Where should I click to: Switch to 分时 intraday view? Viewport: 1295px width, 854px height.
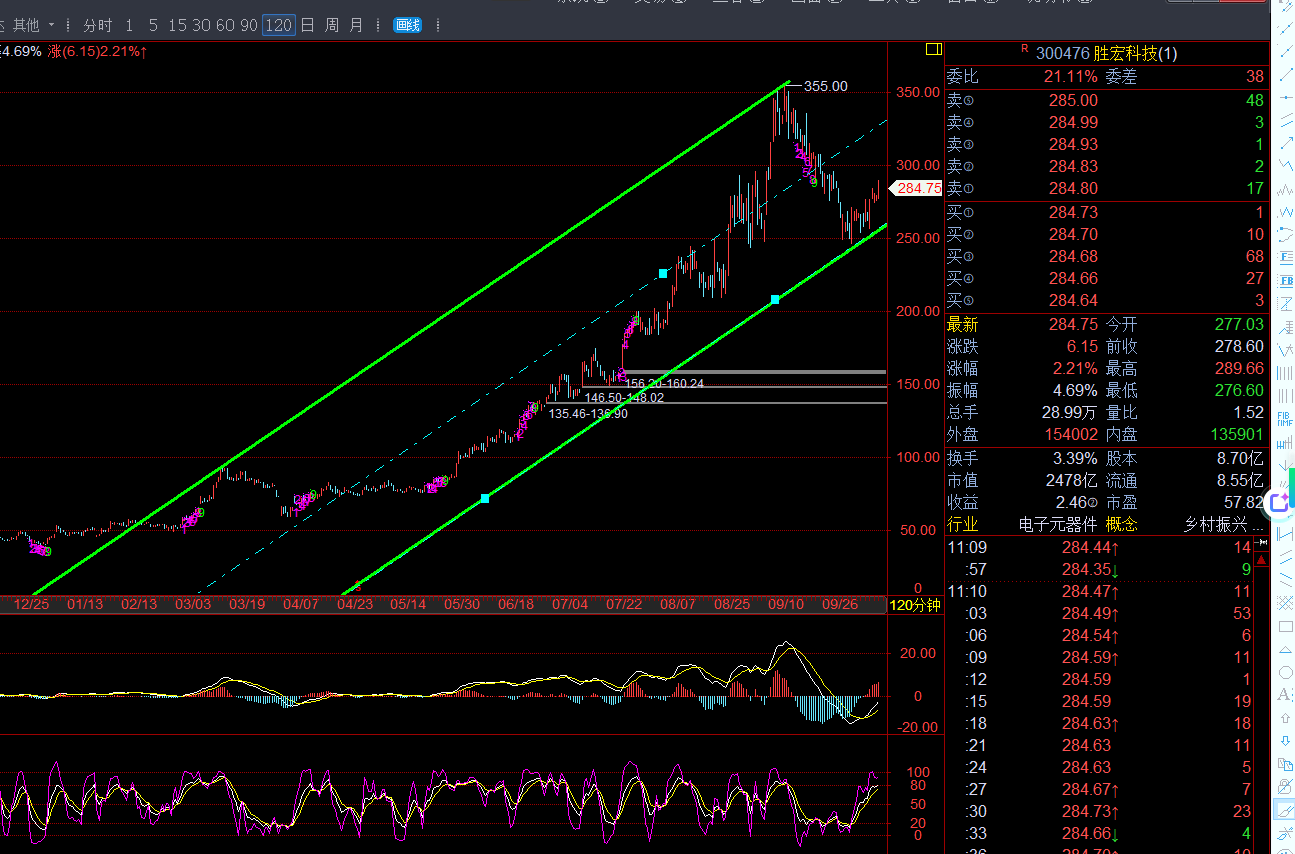coord(97,25)
